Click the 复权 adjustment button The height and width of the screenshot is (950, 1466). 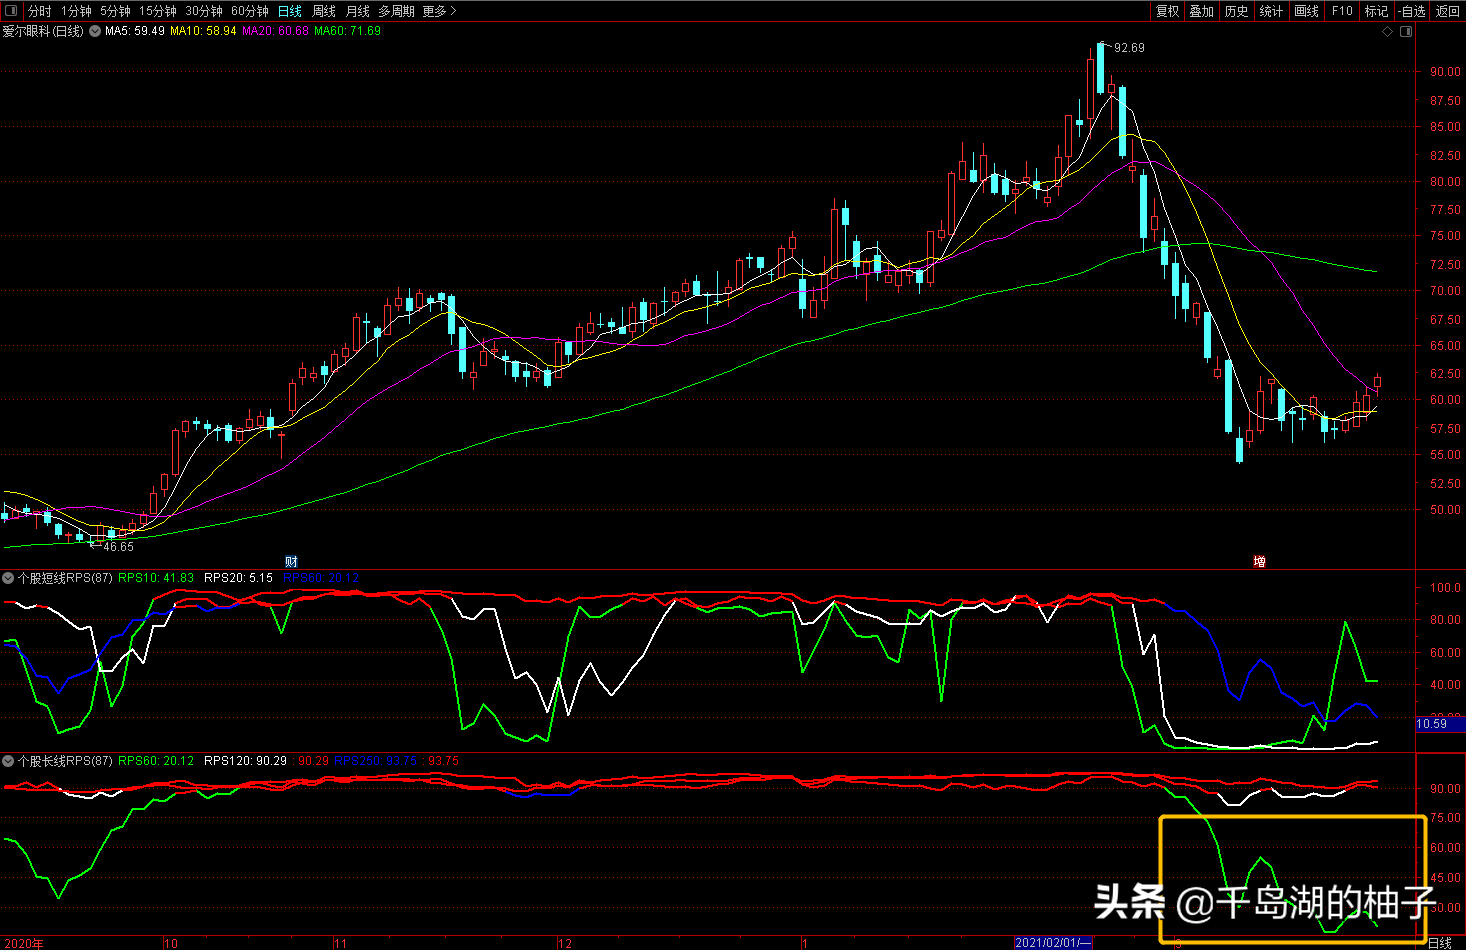point(1167,11)
